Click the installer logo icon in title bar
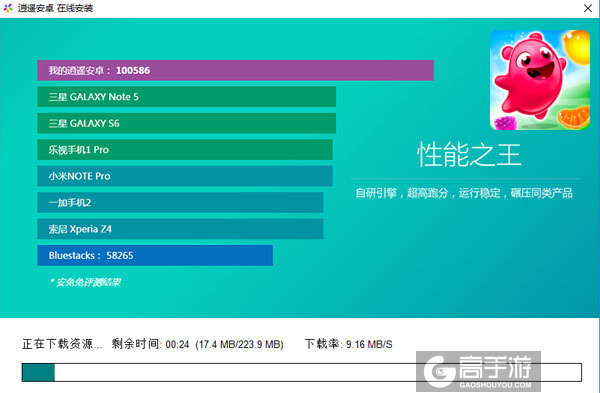The image size is (600, 393). click(x=8, y=8)
